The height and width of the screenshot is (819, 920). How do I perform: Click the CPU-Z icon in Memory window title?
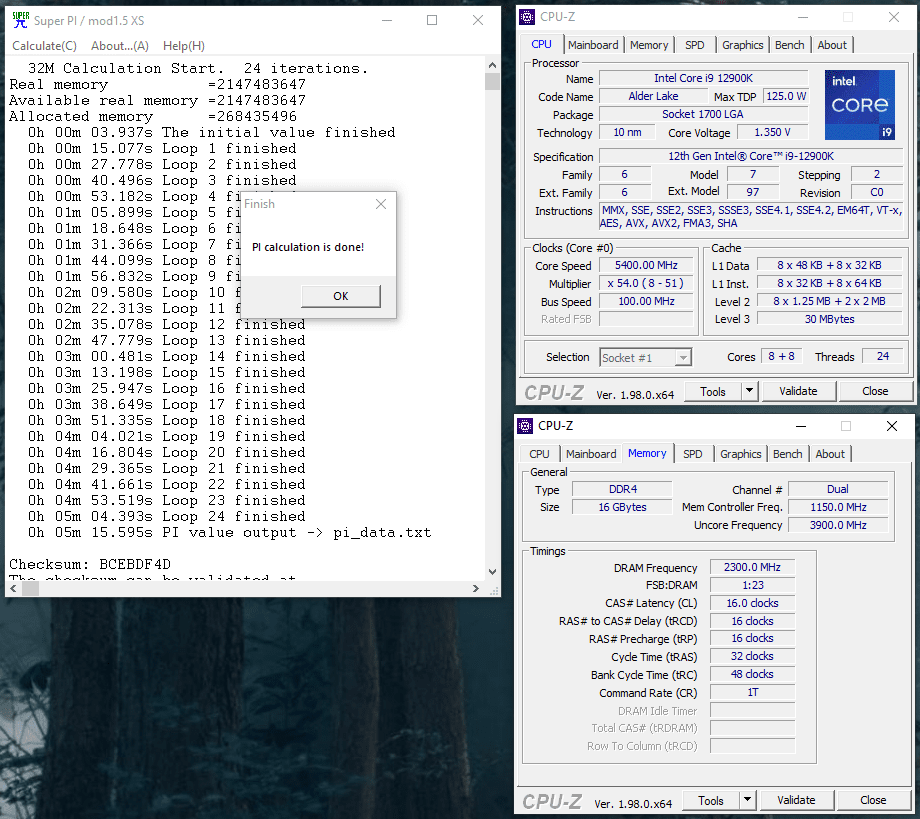tap(525, 426)
